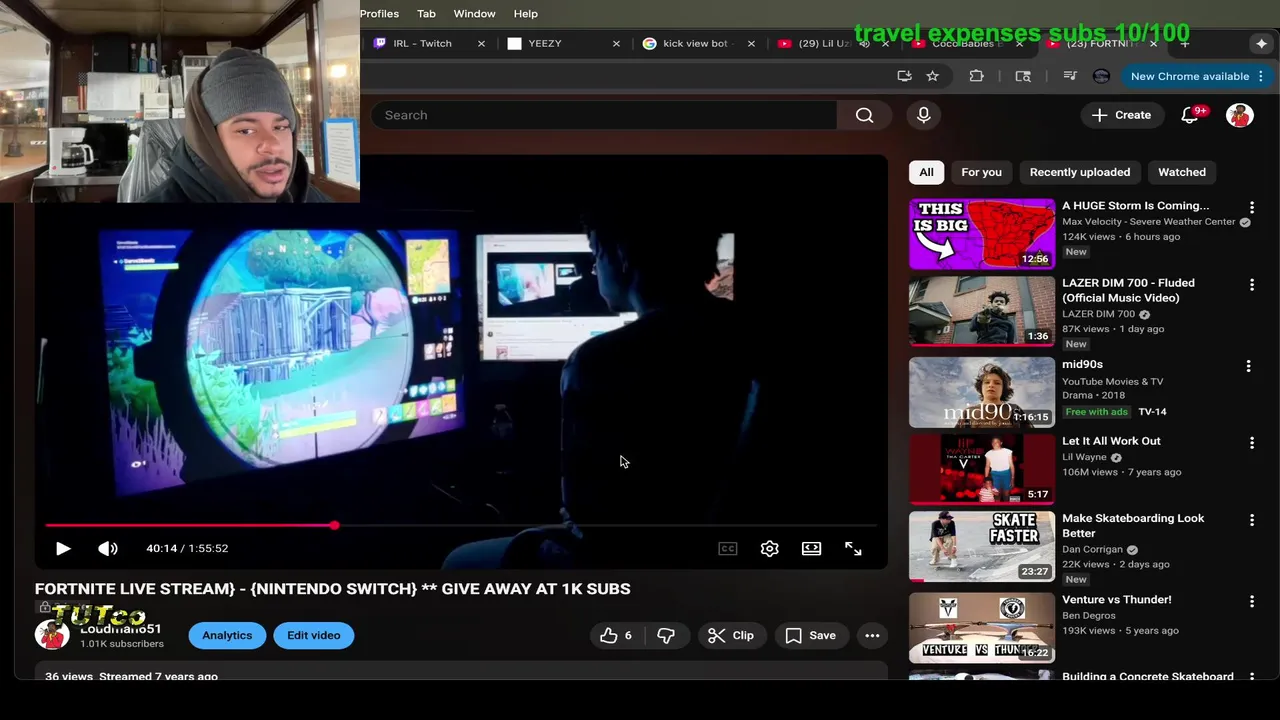Visit Dan Corrigan channel link

1092,549
